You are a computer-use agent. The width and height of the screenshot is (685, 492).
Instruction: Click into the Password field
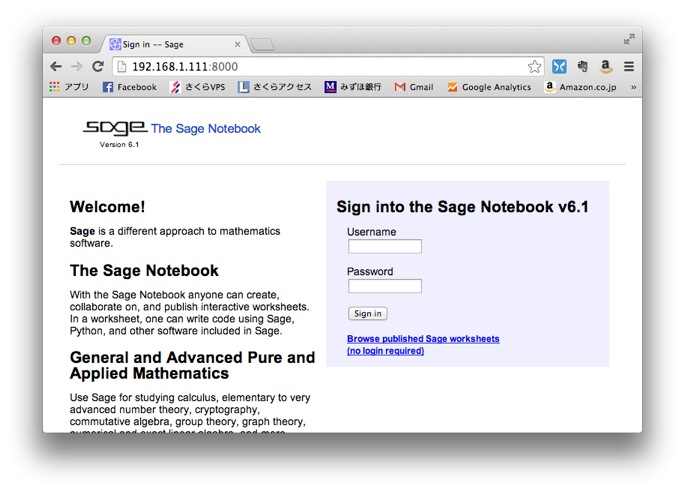pyautogui.click(x=384, y=286)
